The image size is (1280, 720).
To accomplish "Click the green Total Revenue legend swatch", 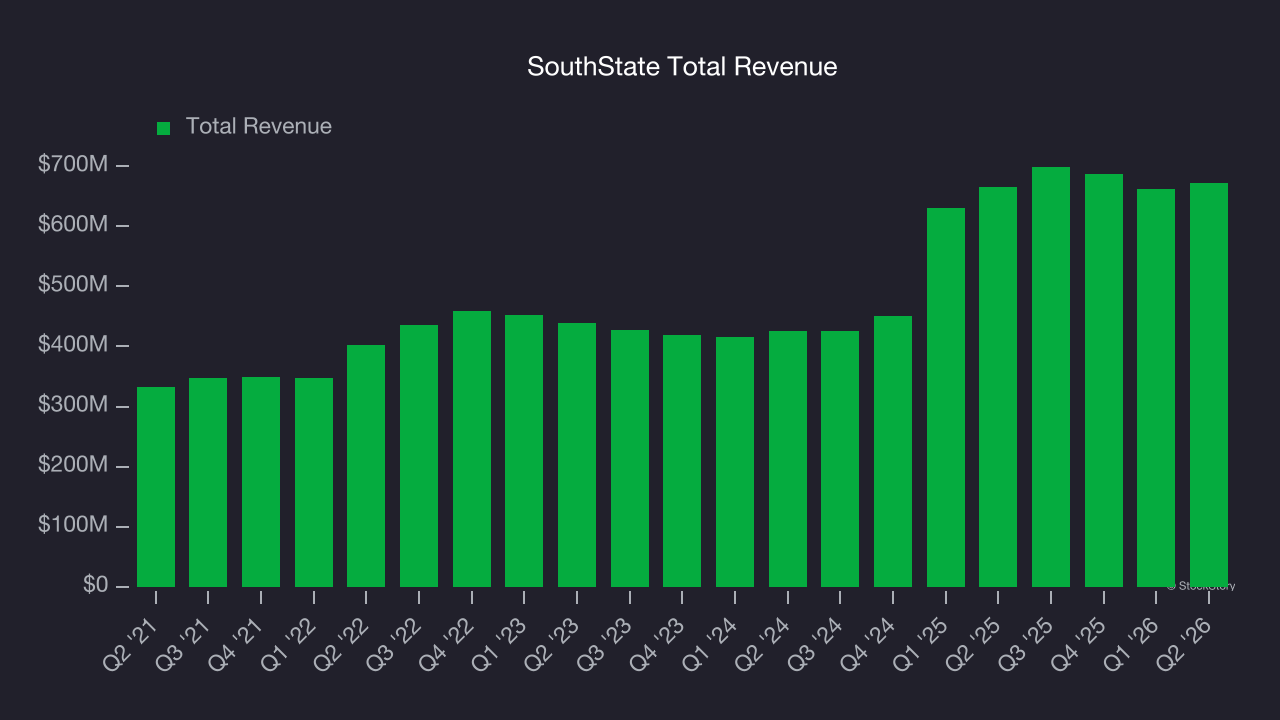I will point(164,128).
